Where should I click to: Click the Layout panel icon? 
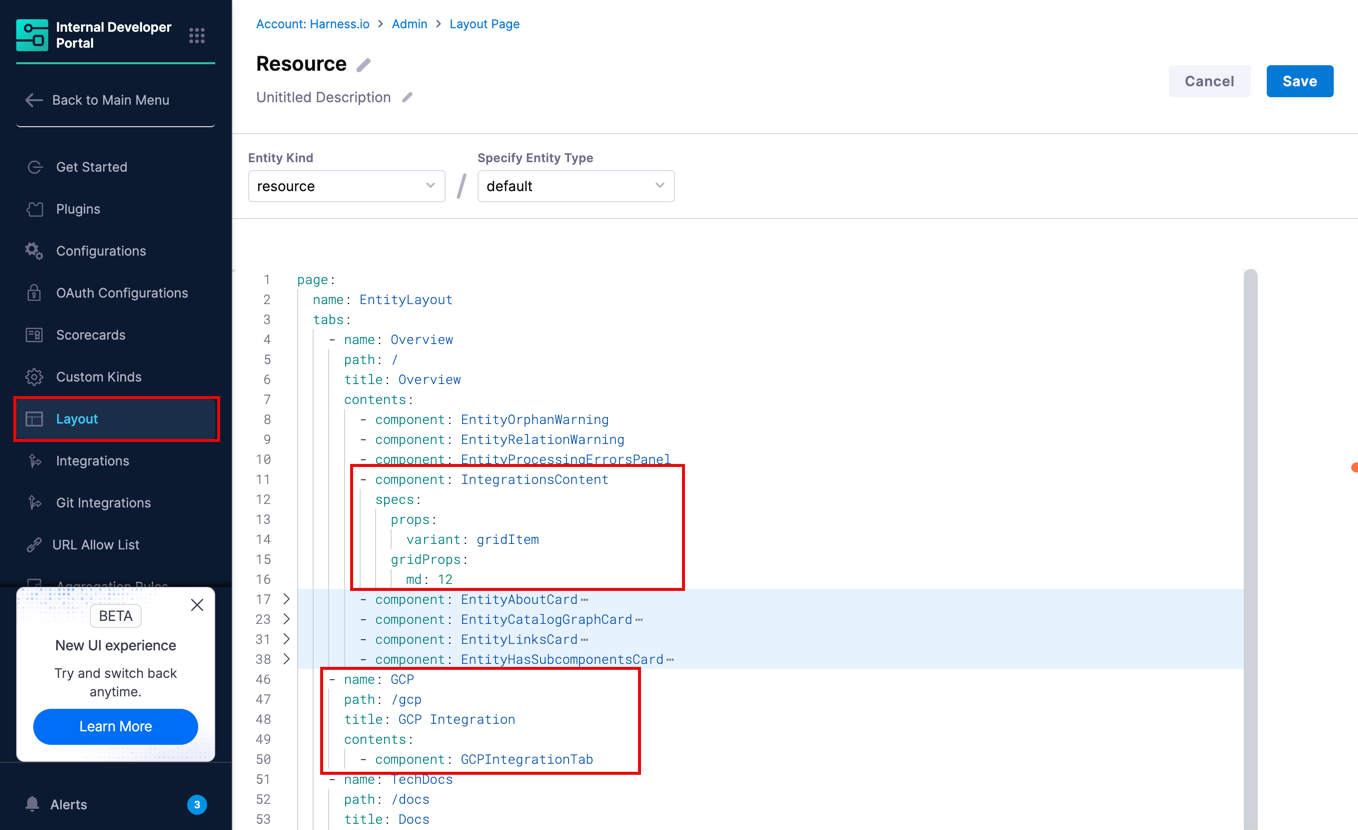[34, 419]
